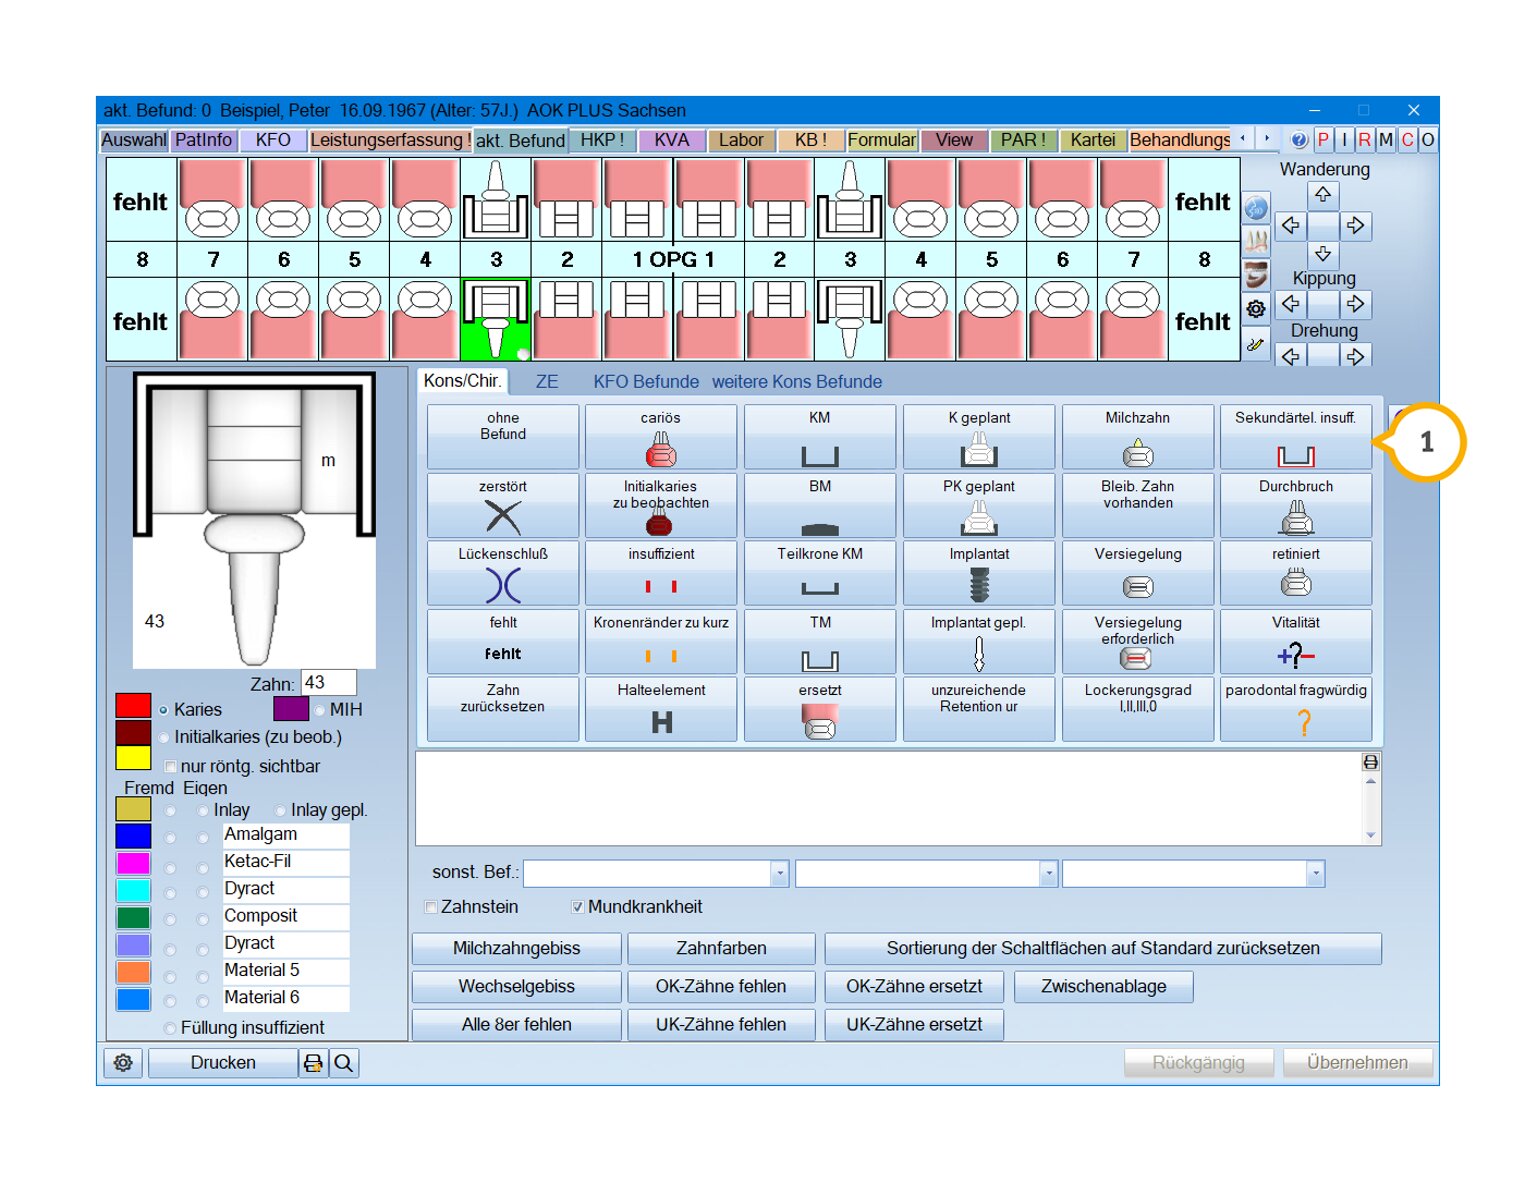This screenshot has width=1537, height=1183.
Task: Click the Composit material name field
Action: point(285,916)
